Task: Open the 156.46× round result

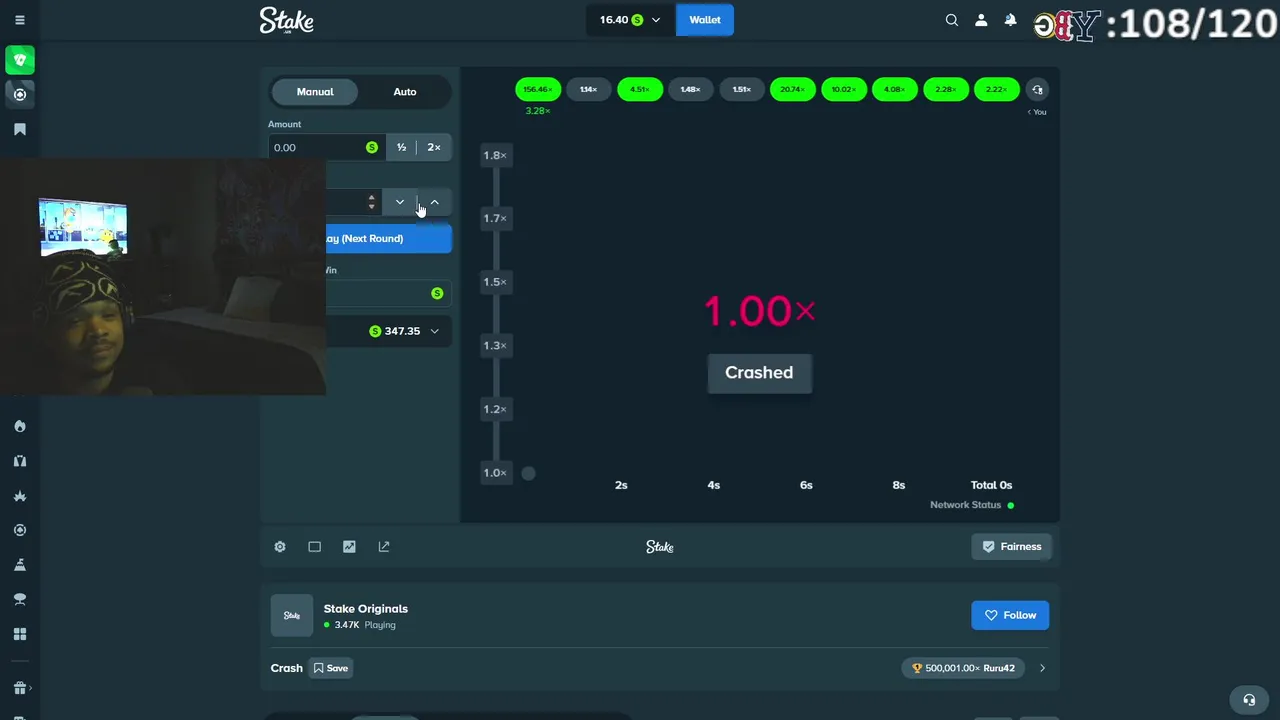Action: coord(538,90)
